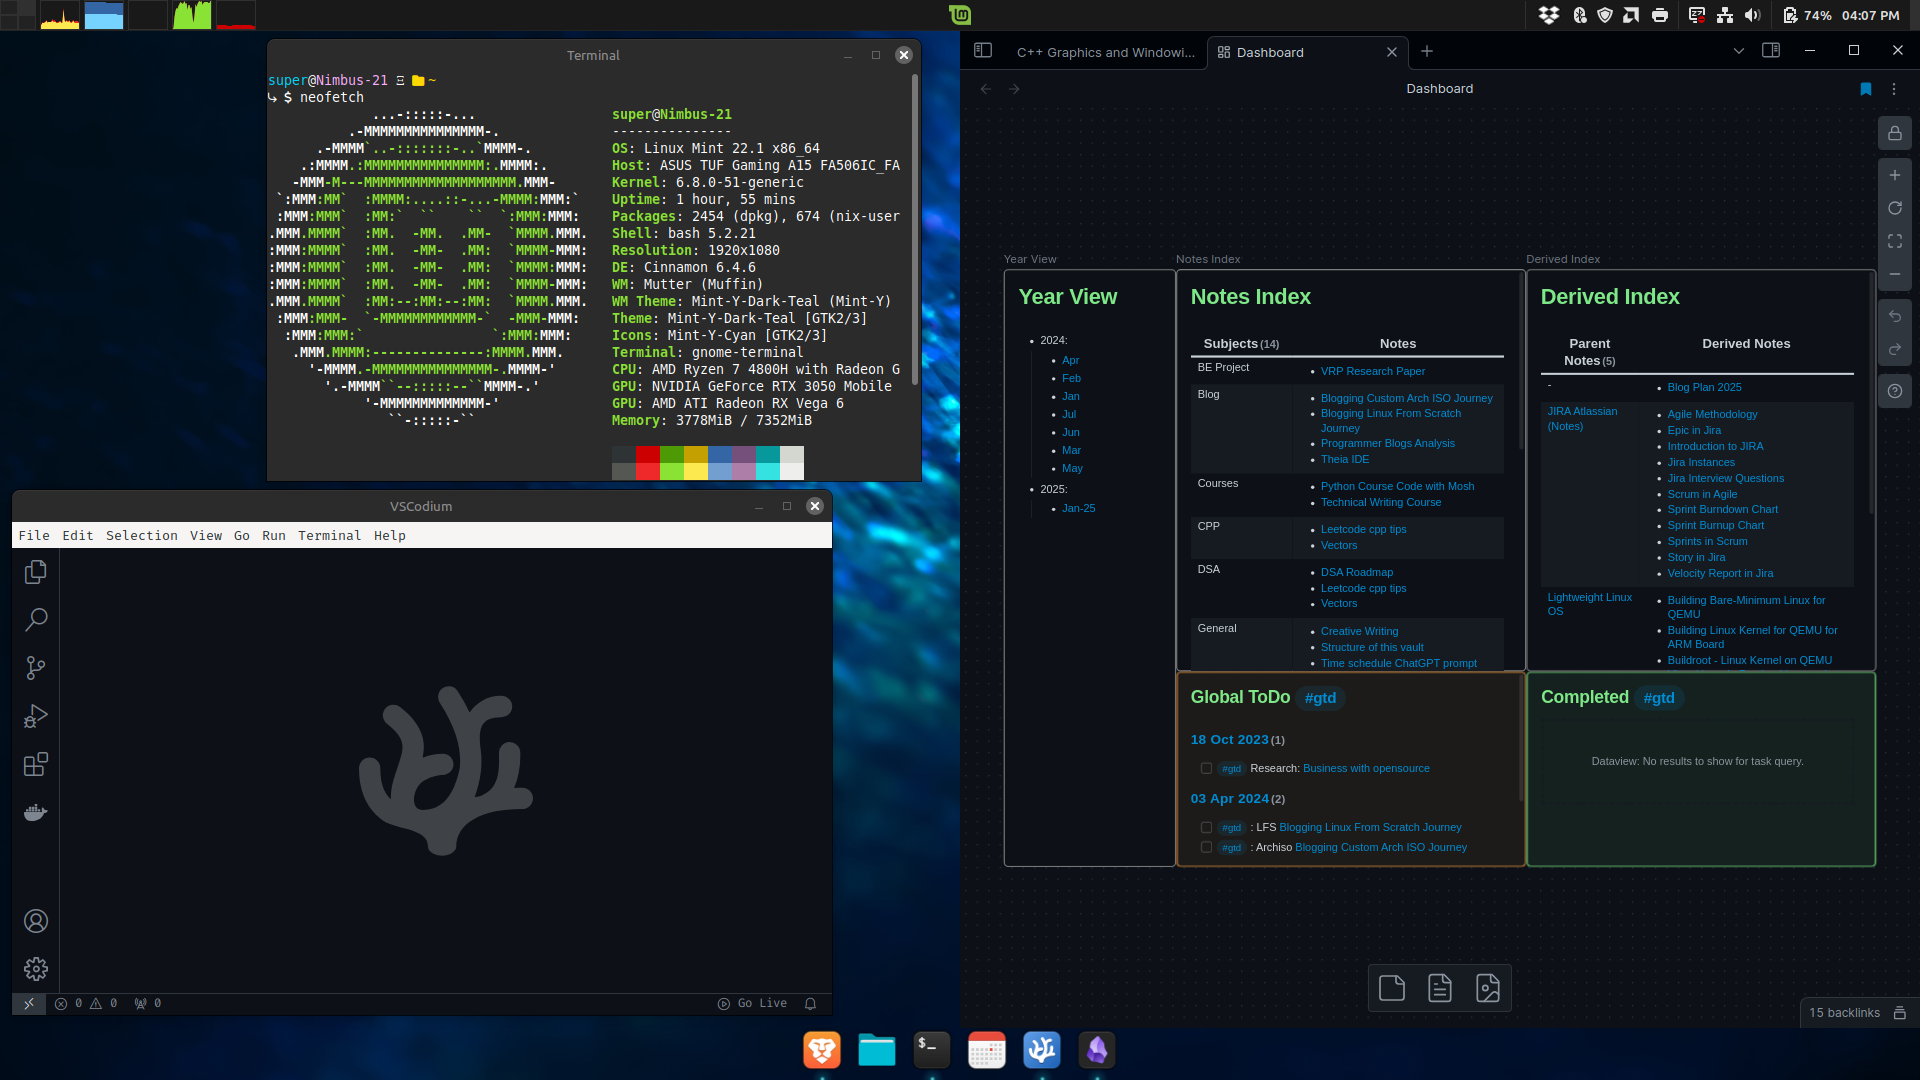Zoom canvas to fit using frame icon
This screenshot has height=1080, width=1920.
[x=1895, y=241]
